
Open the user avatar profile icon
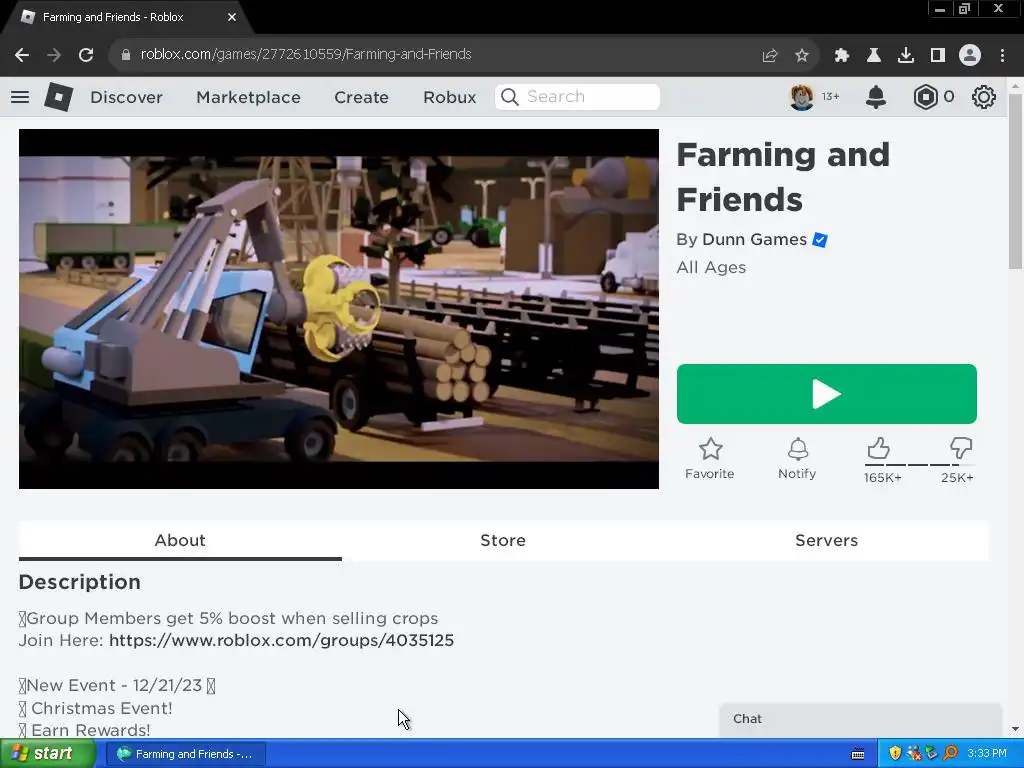[x=801, y=97]
